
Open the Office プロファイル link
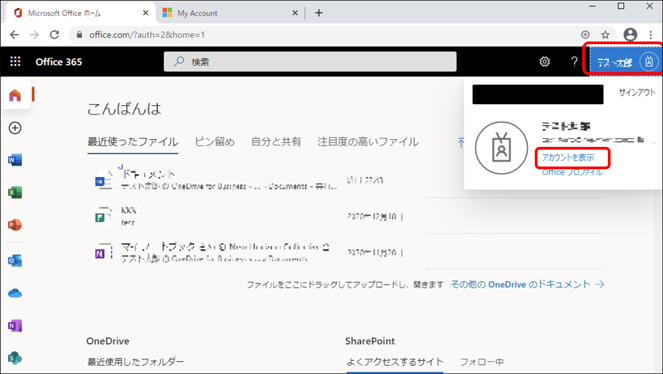[572, 172]
